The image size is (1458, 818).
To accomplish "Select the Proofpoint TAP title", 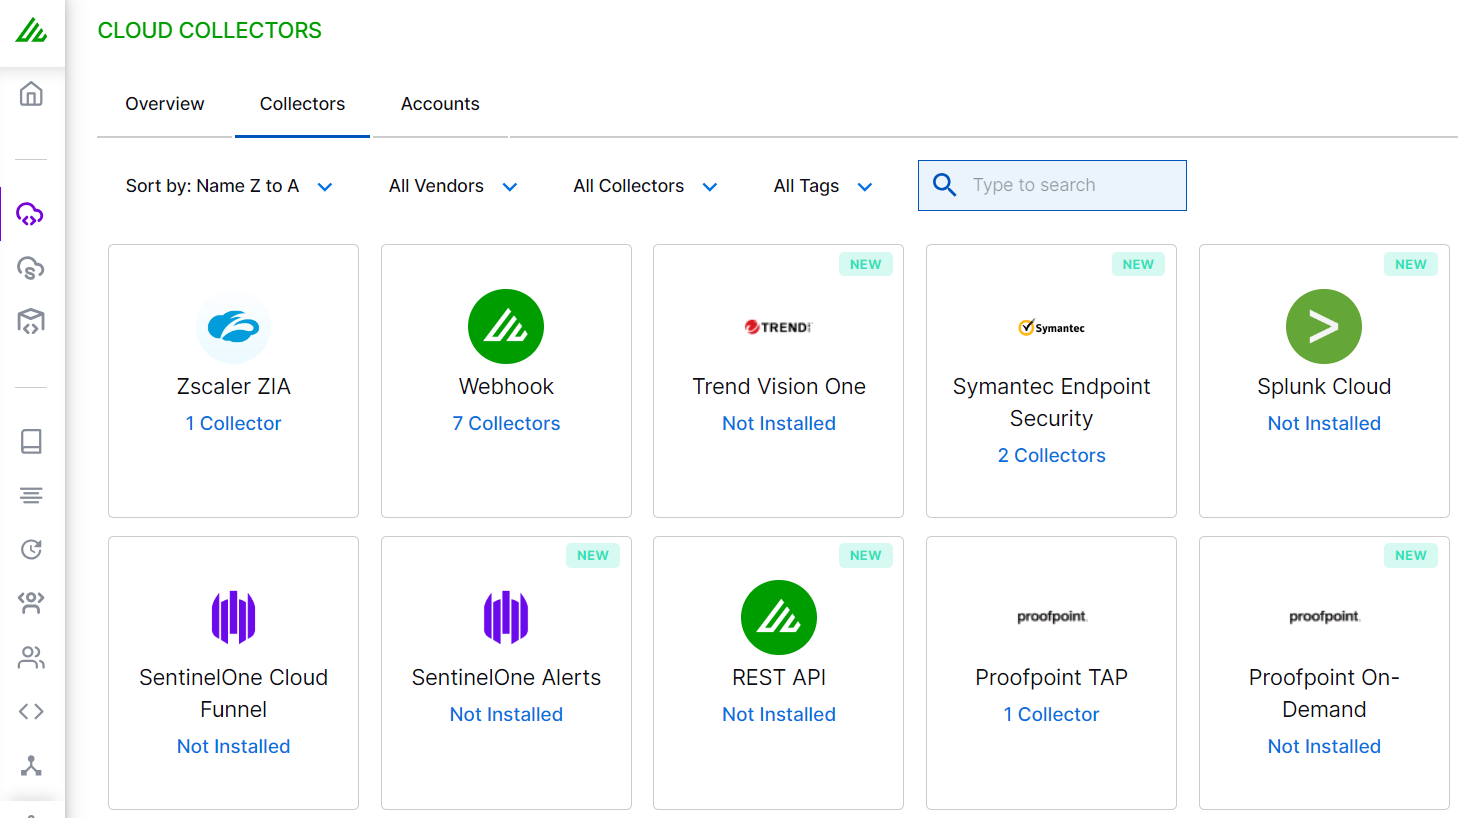I will 1052,677.
